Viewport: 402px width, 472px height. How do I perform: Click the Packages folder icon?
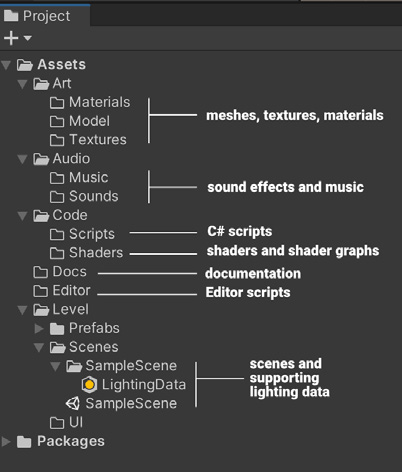point(24,442)
